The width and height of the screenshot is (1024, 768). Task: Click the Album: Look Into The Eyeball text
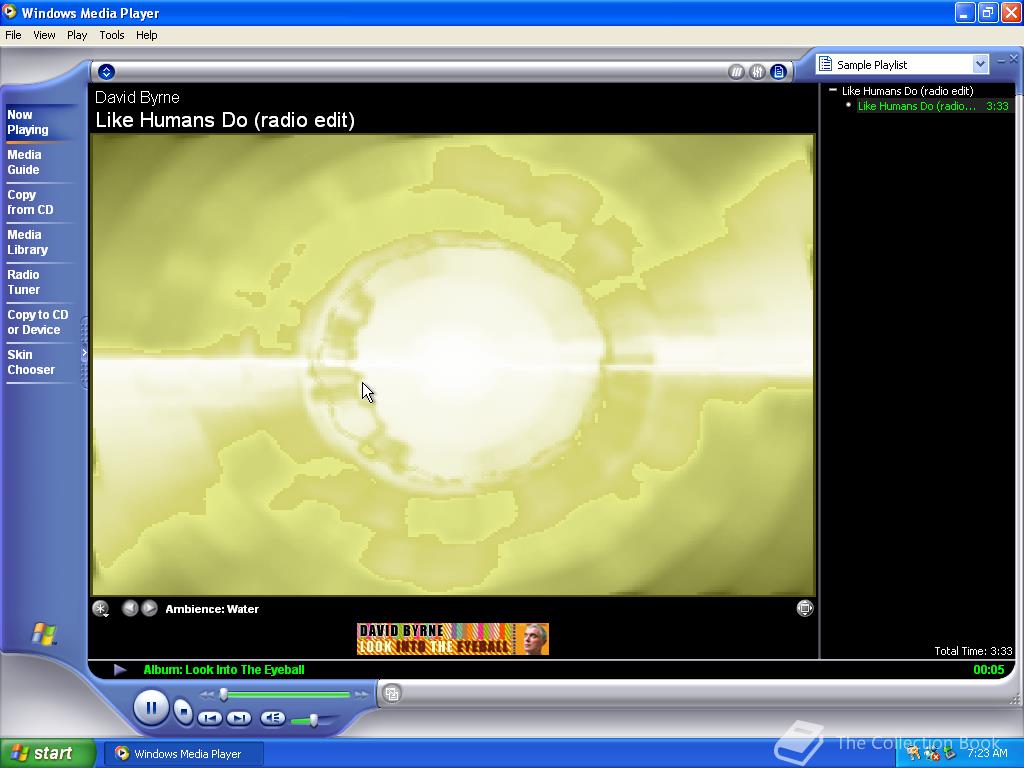tap(224, 669)
